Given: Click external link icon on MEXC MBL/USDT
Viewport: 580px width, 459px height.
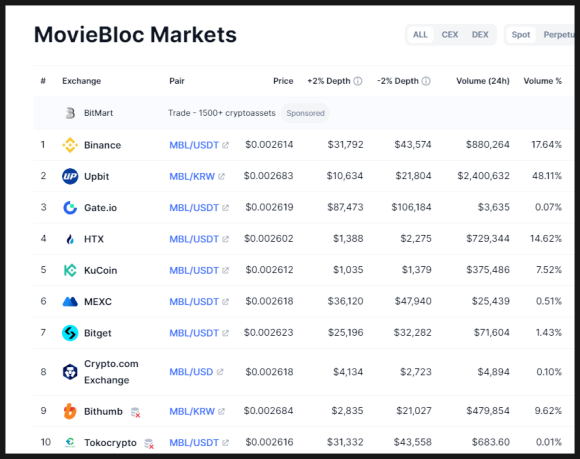Looking at the screenshot, I should click(x=225, y=302).
